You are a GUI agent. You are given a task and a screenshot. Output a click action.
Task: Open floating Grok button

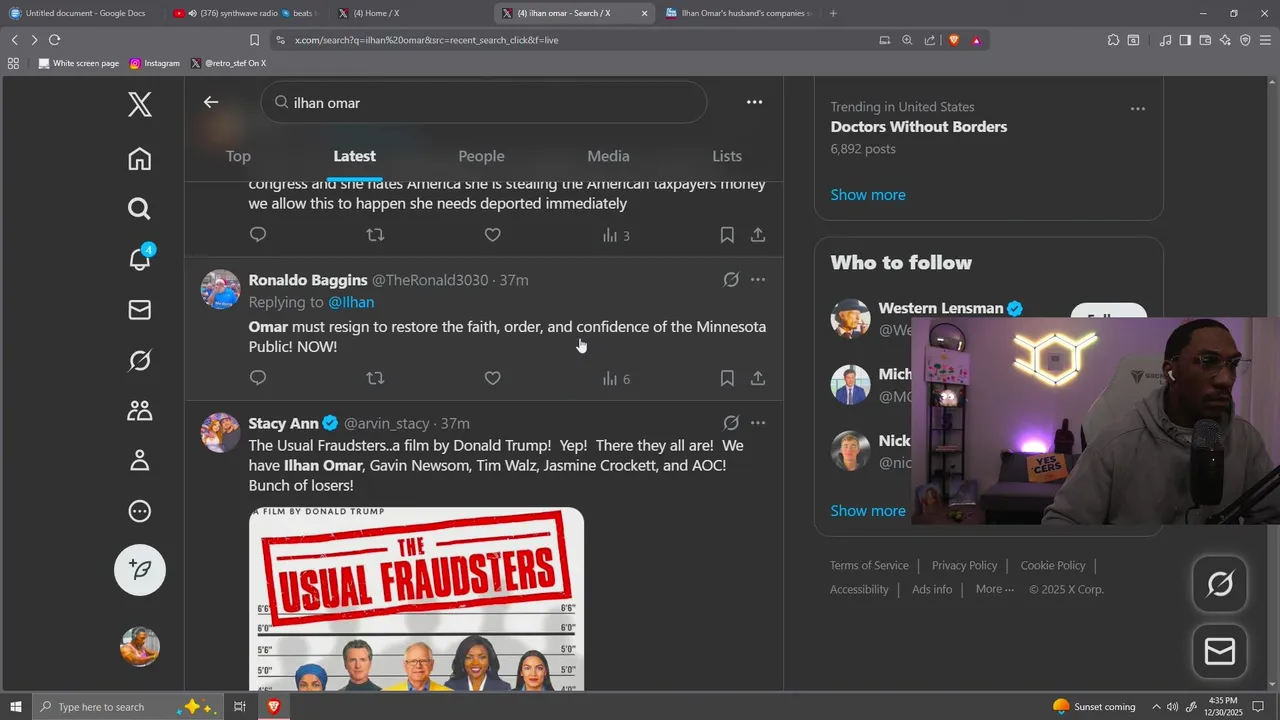coord(1220,584)
